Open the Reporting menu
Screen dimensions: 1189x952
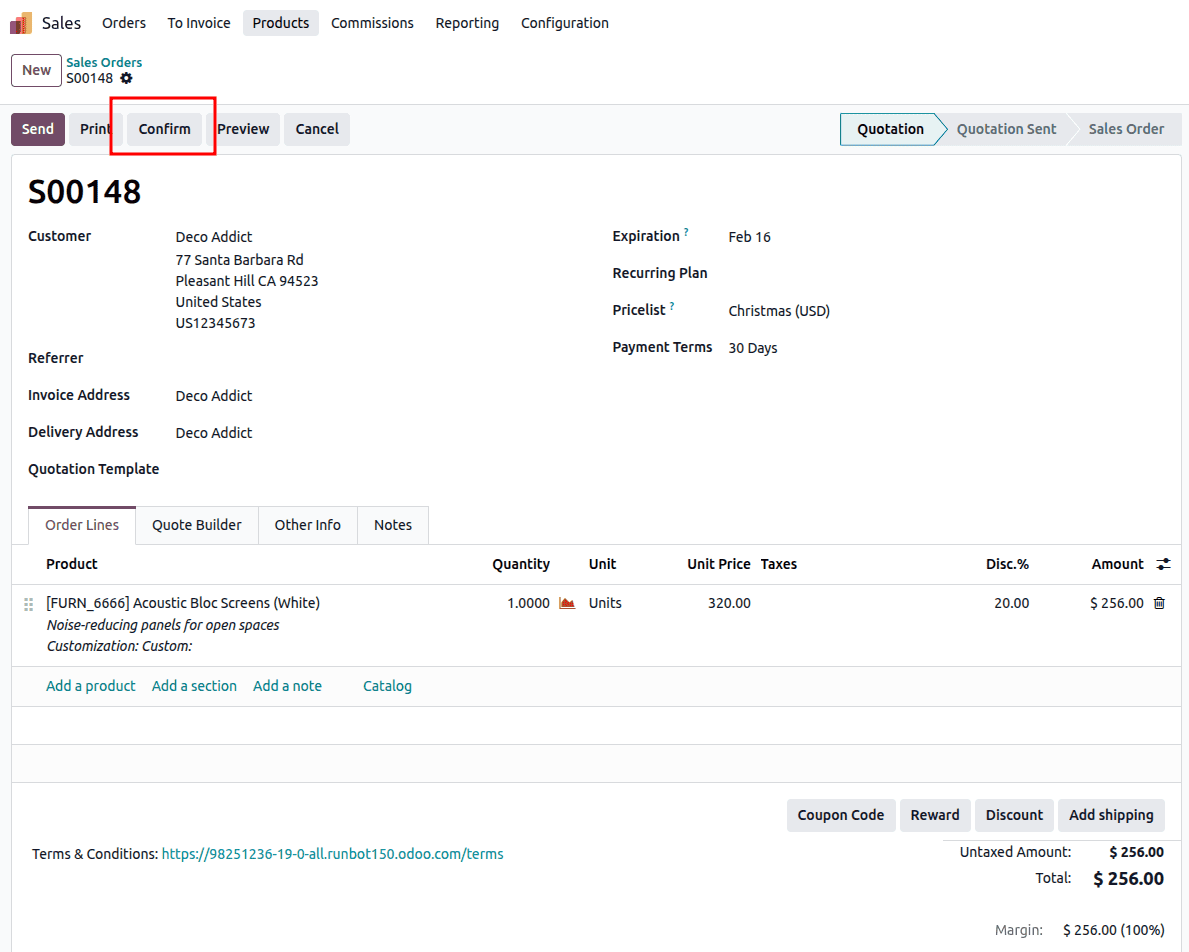point(467,22)
